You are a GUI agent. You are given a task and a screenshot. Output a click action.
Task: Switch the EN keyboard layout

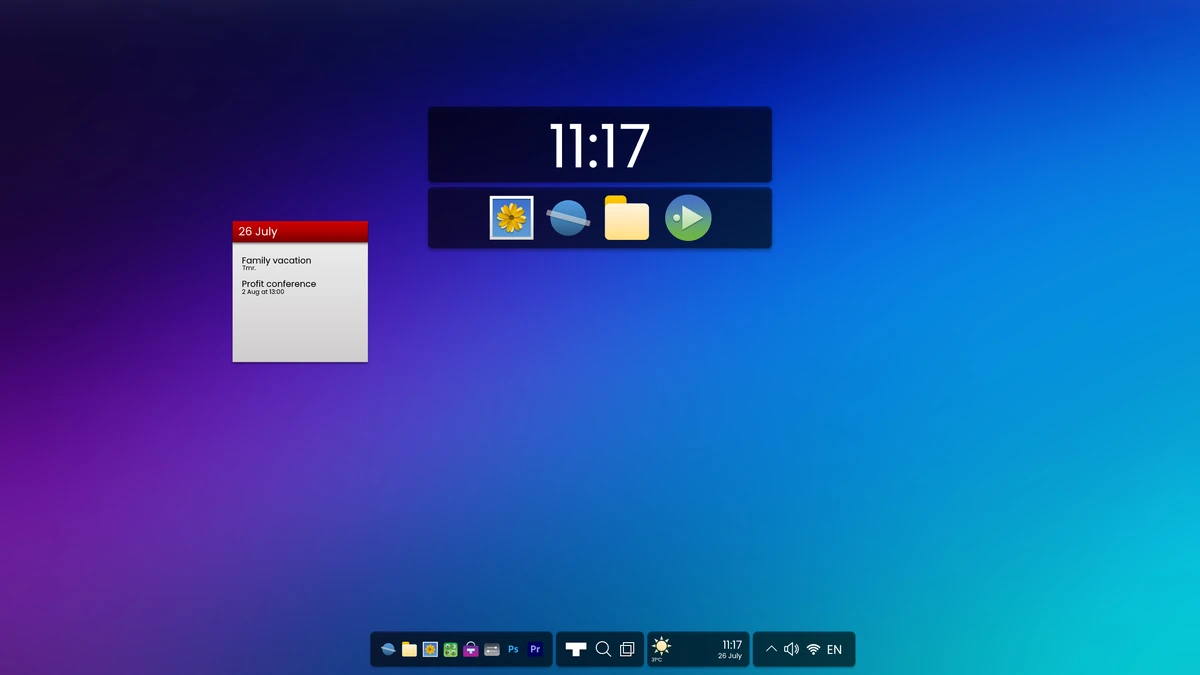click(x=835, y=649)
